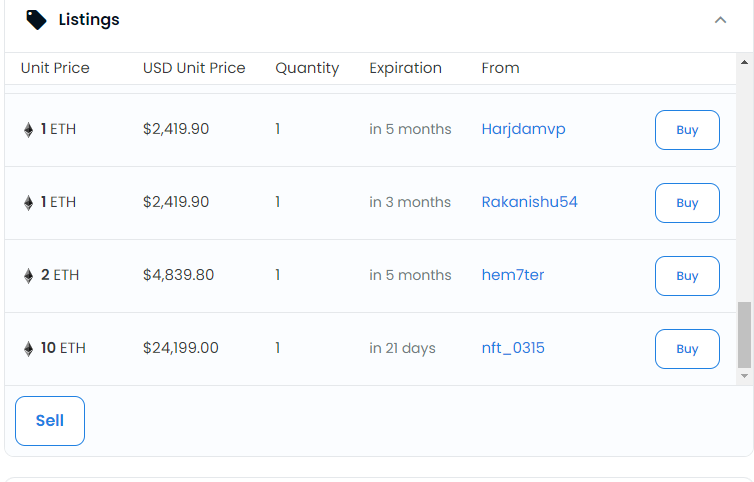The height and width of the screenshot is (482, 754).
Task: Click the Listings price tag icon
Action: (36, 20)
